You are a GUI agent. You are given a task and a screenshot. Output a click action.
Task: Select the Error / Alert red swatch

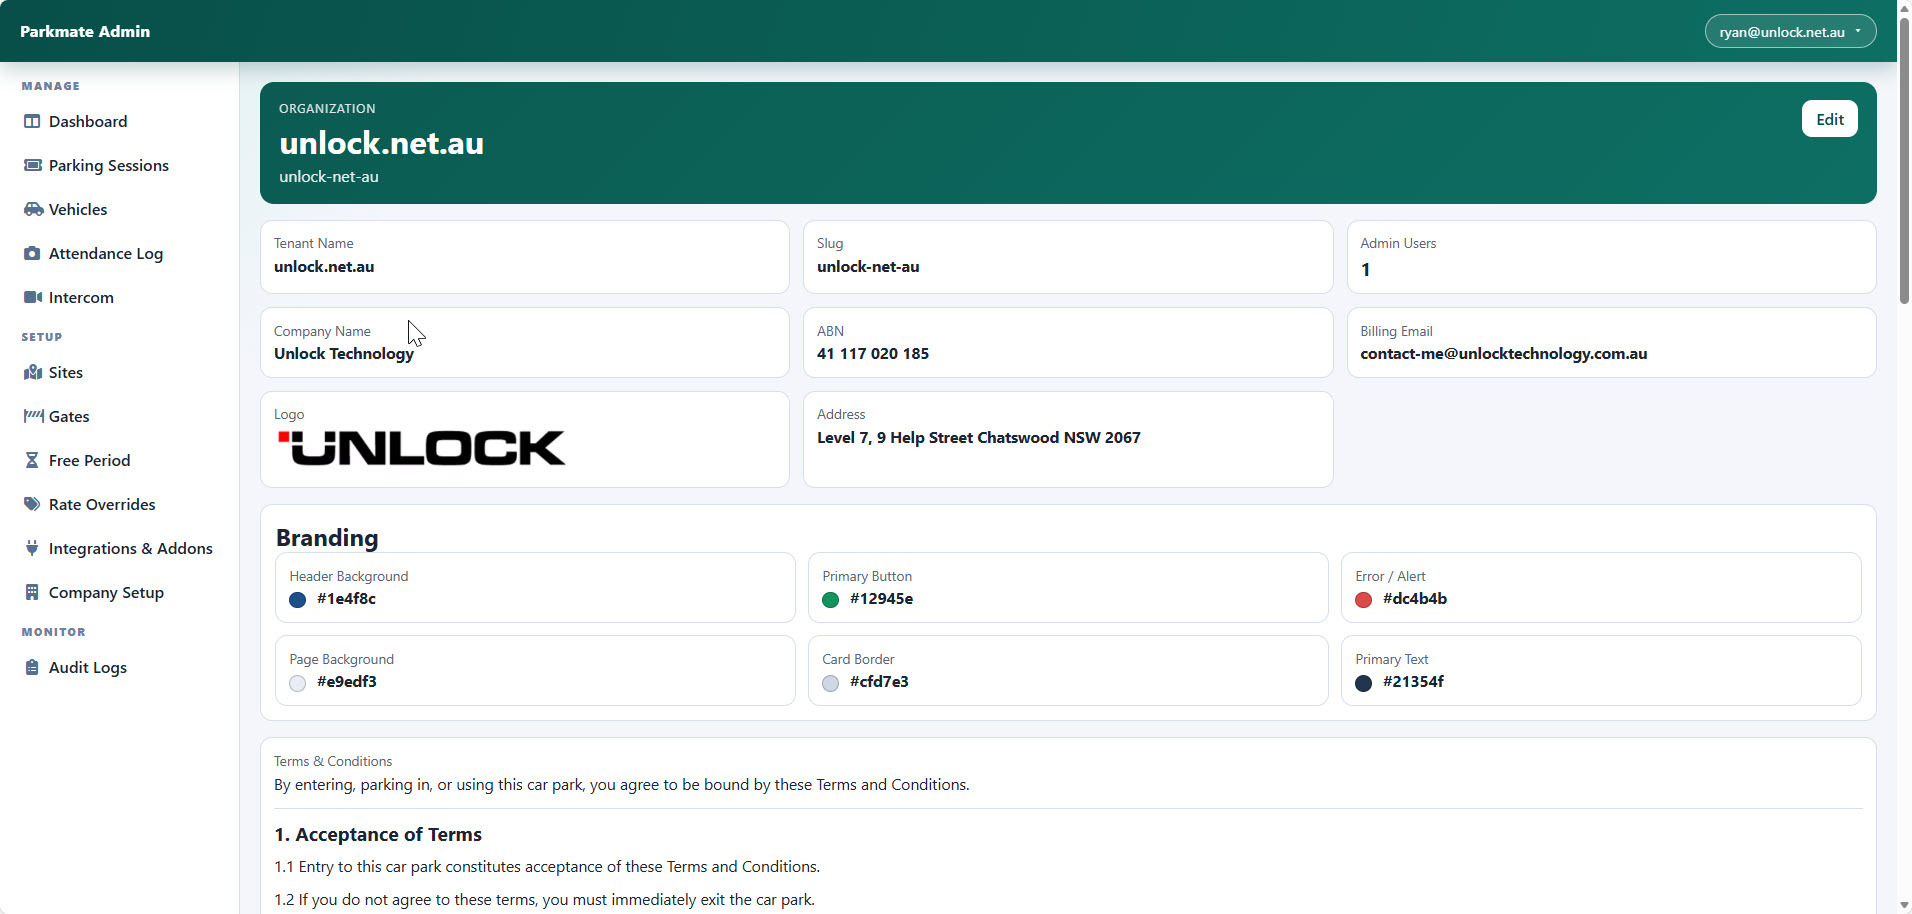tap(1363, 600)
